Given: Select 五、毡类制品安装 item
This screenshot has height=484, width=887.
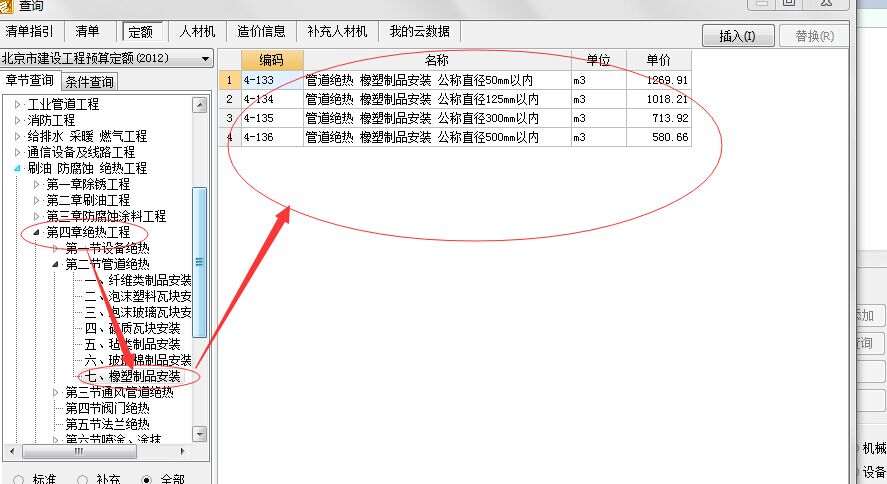Looking at the screenshot, I should pyautogui.click(x=132, y=344).
